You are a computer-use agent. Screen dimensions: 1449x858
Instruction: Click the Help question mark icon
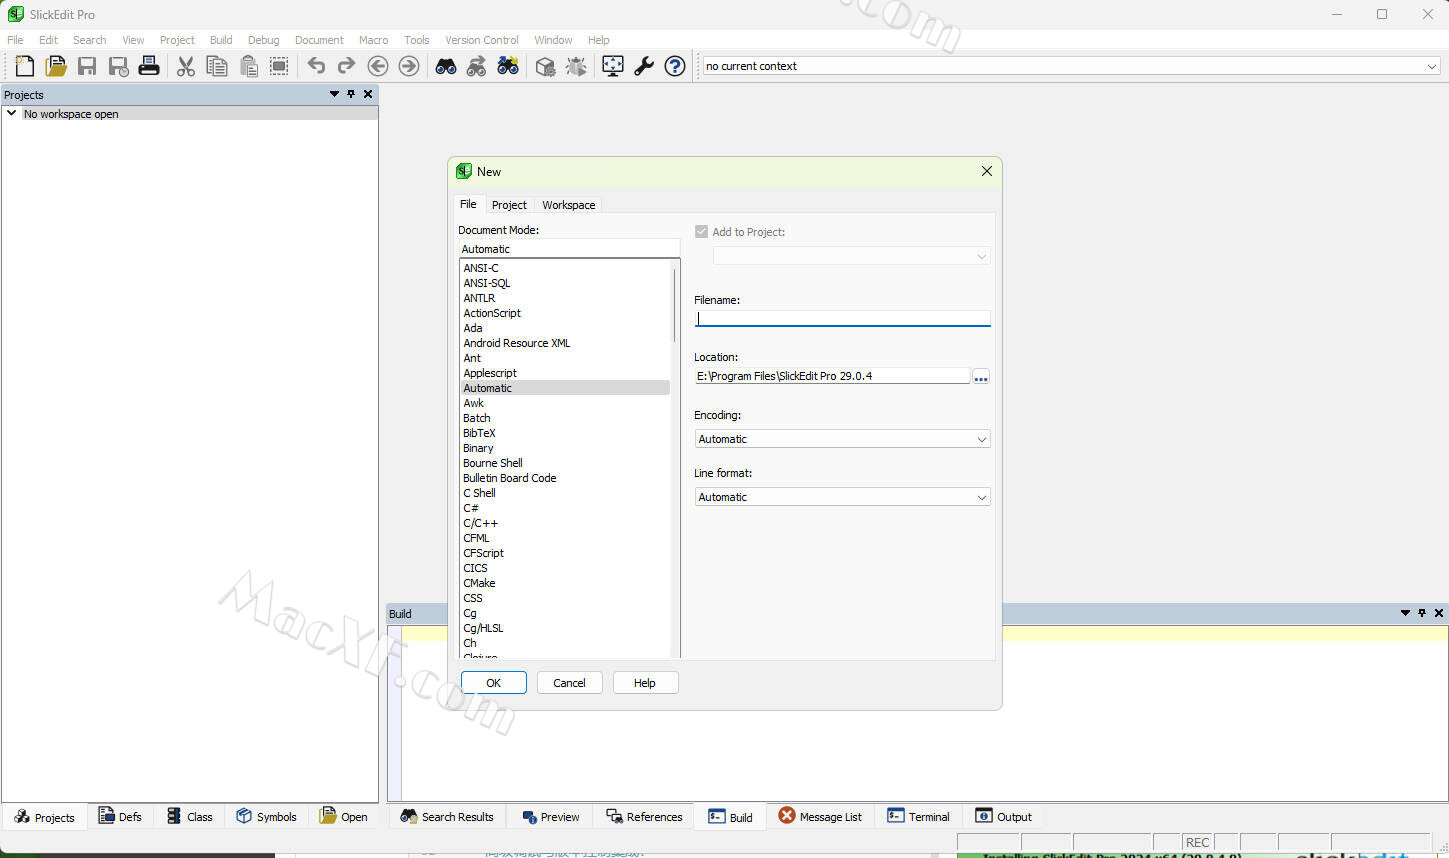pos(675,66)
